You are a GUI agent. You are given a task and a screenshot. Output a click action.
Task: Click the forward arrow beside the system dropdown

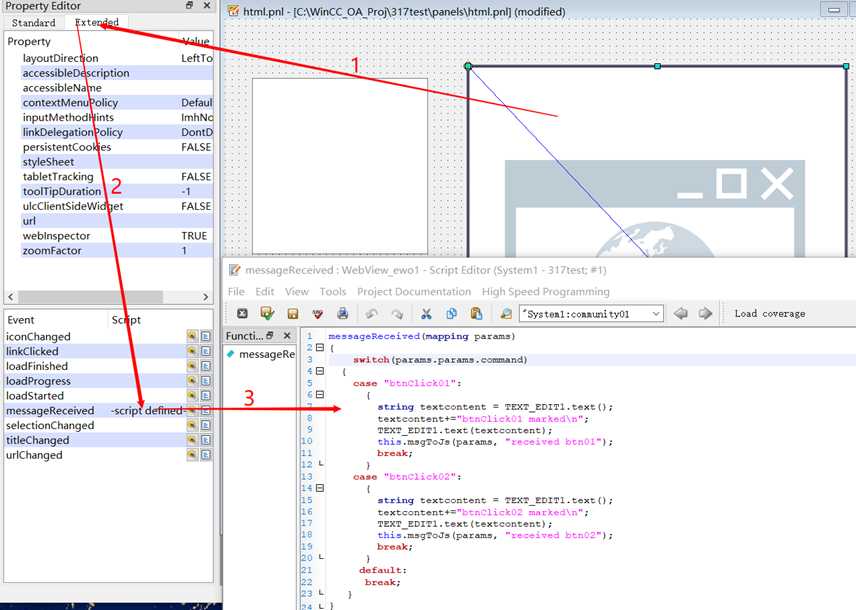click(x=705, y=313)
